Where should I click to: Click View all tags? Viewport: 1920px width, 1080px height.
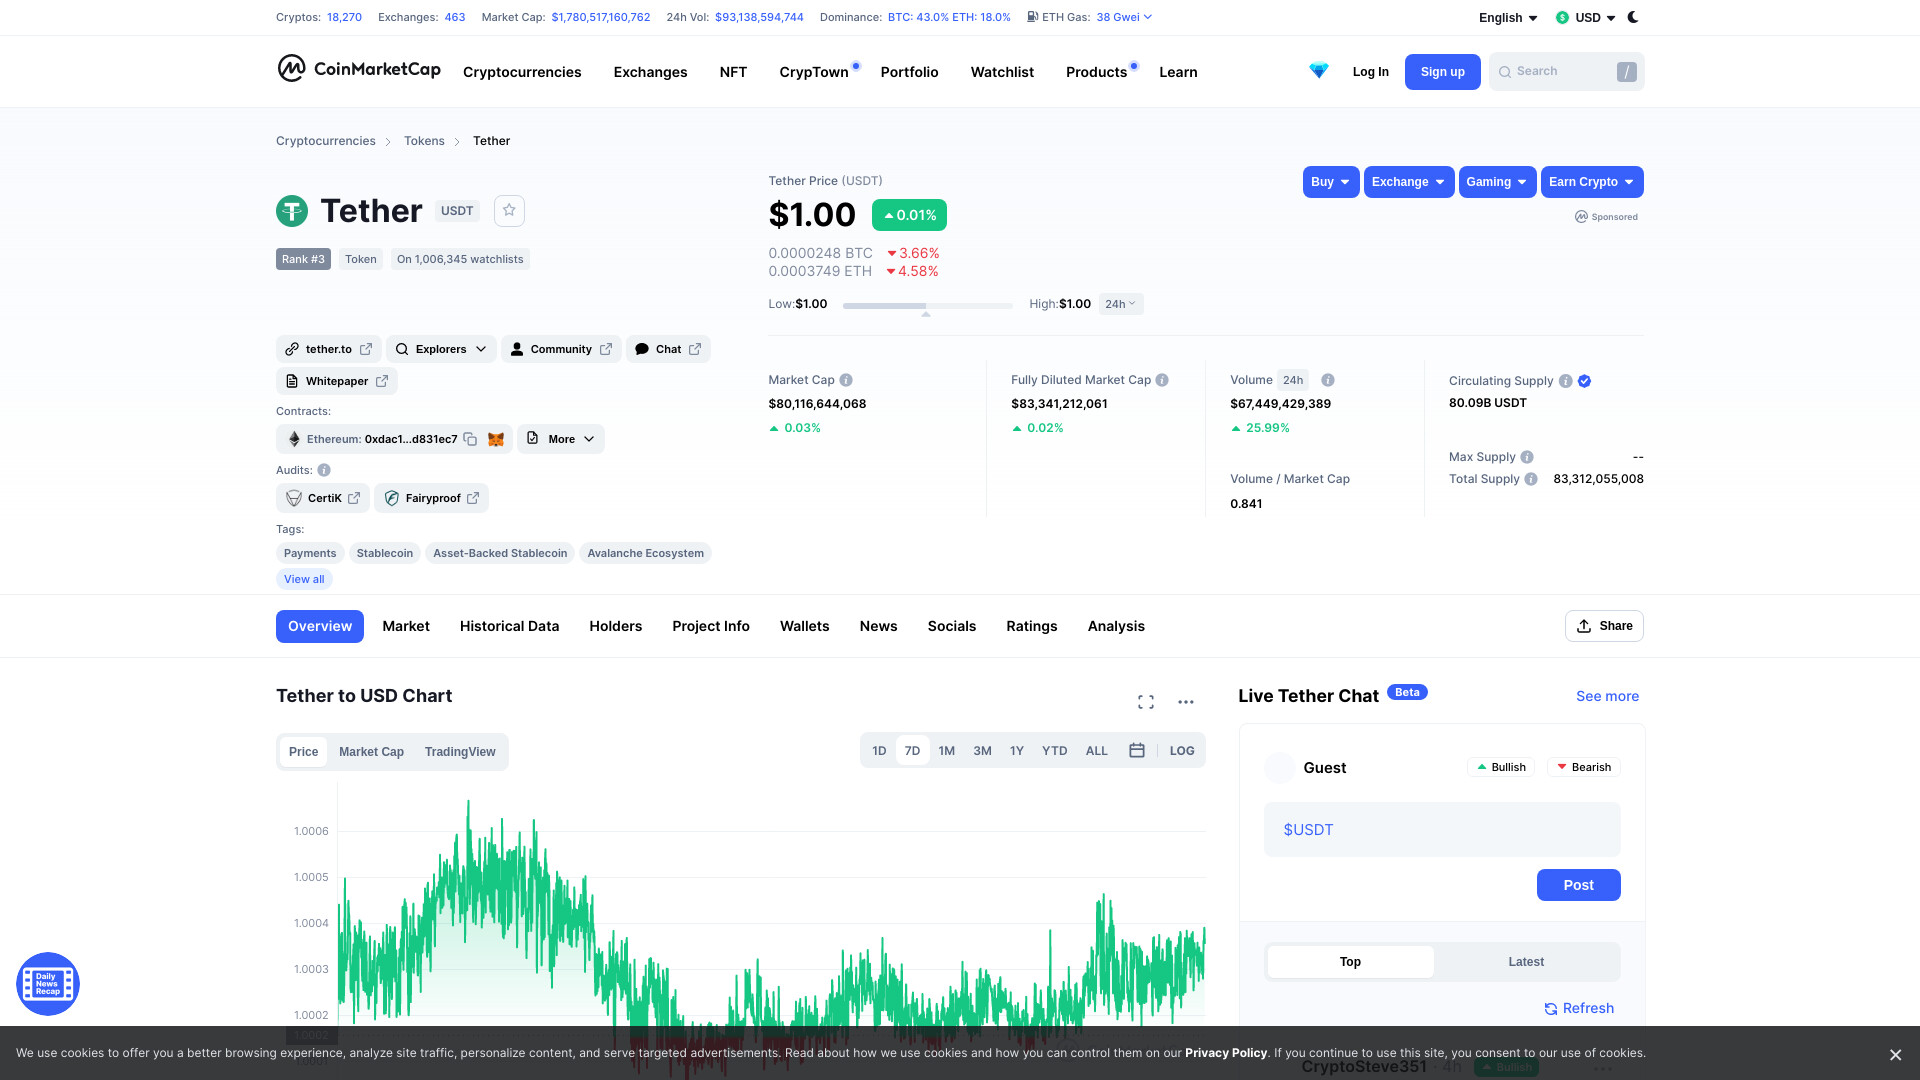304,579
